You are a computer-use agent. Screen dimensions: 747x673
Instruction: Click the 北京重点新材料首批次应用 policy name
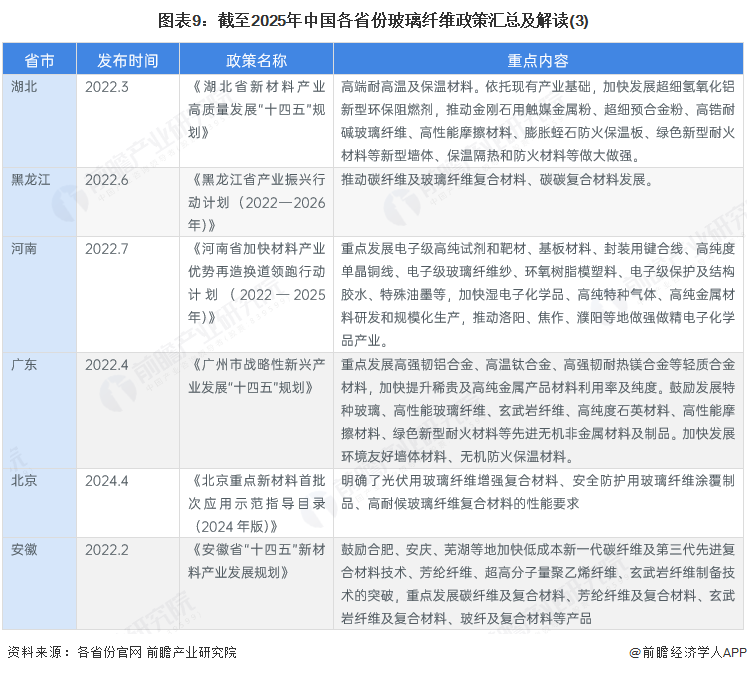pos(256,503)
